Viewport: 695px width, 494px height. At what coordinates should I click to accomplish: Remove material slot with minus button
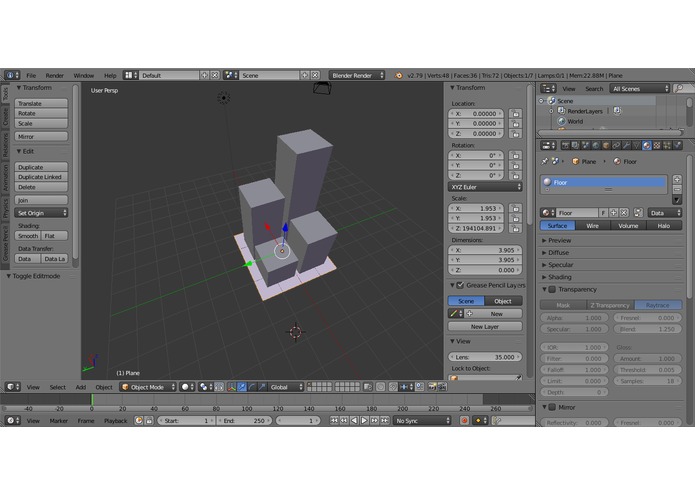[677, 190]
